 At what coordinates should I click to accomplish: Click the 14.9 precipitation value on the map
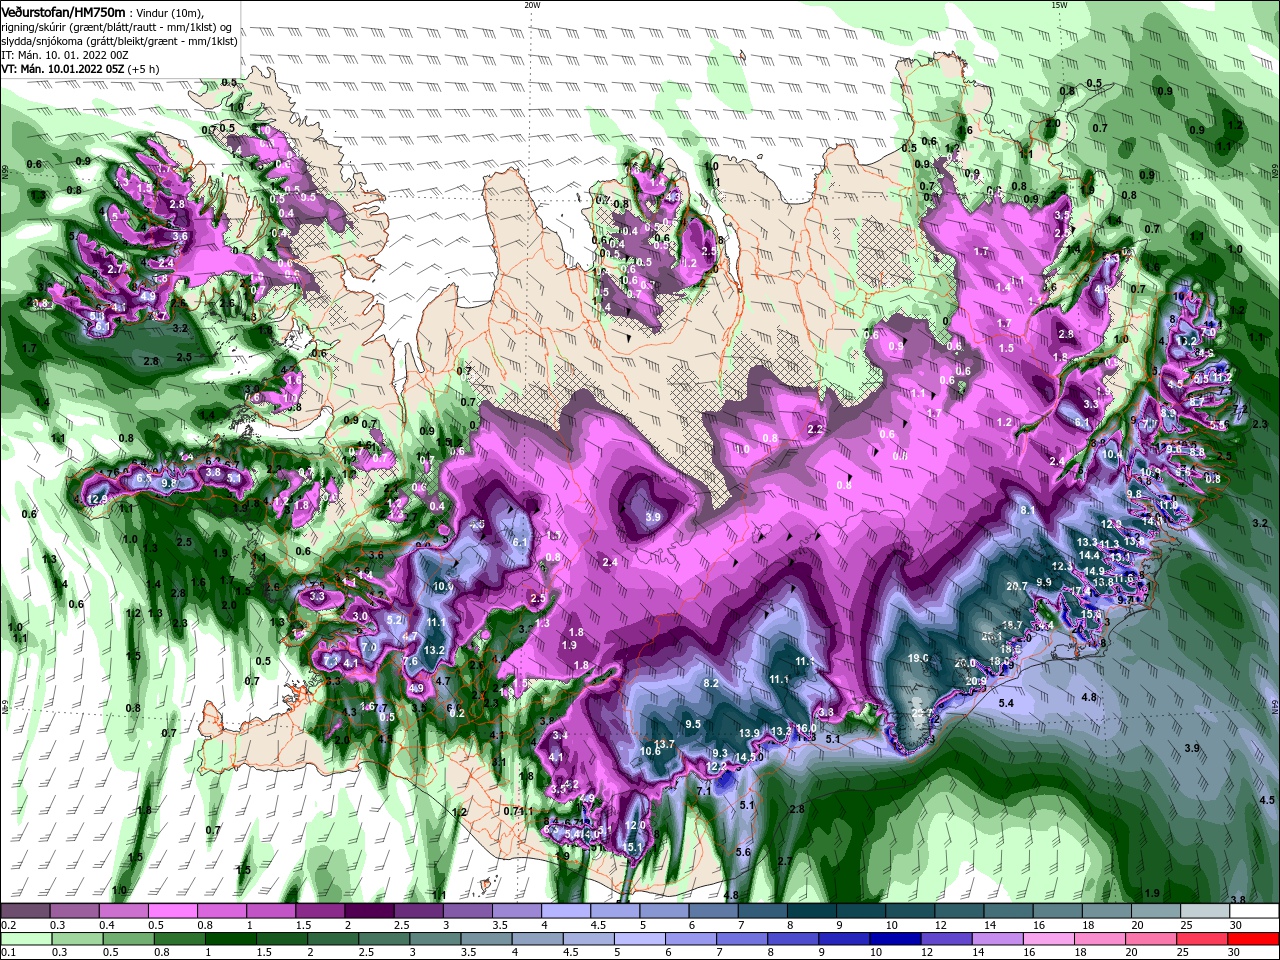[x=1095, y=571]
